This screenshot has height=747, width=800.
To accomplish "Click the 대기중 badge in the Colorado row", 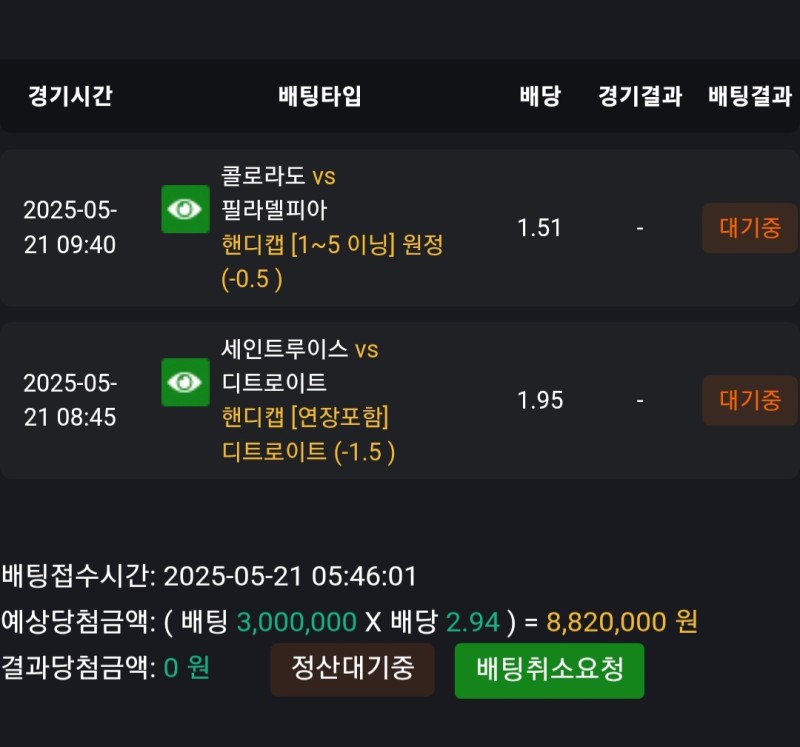I will (x=750, y=228).
